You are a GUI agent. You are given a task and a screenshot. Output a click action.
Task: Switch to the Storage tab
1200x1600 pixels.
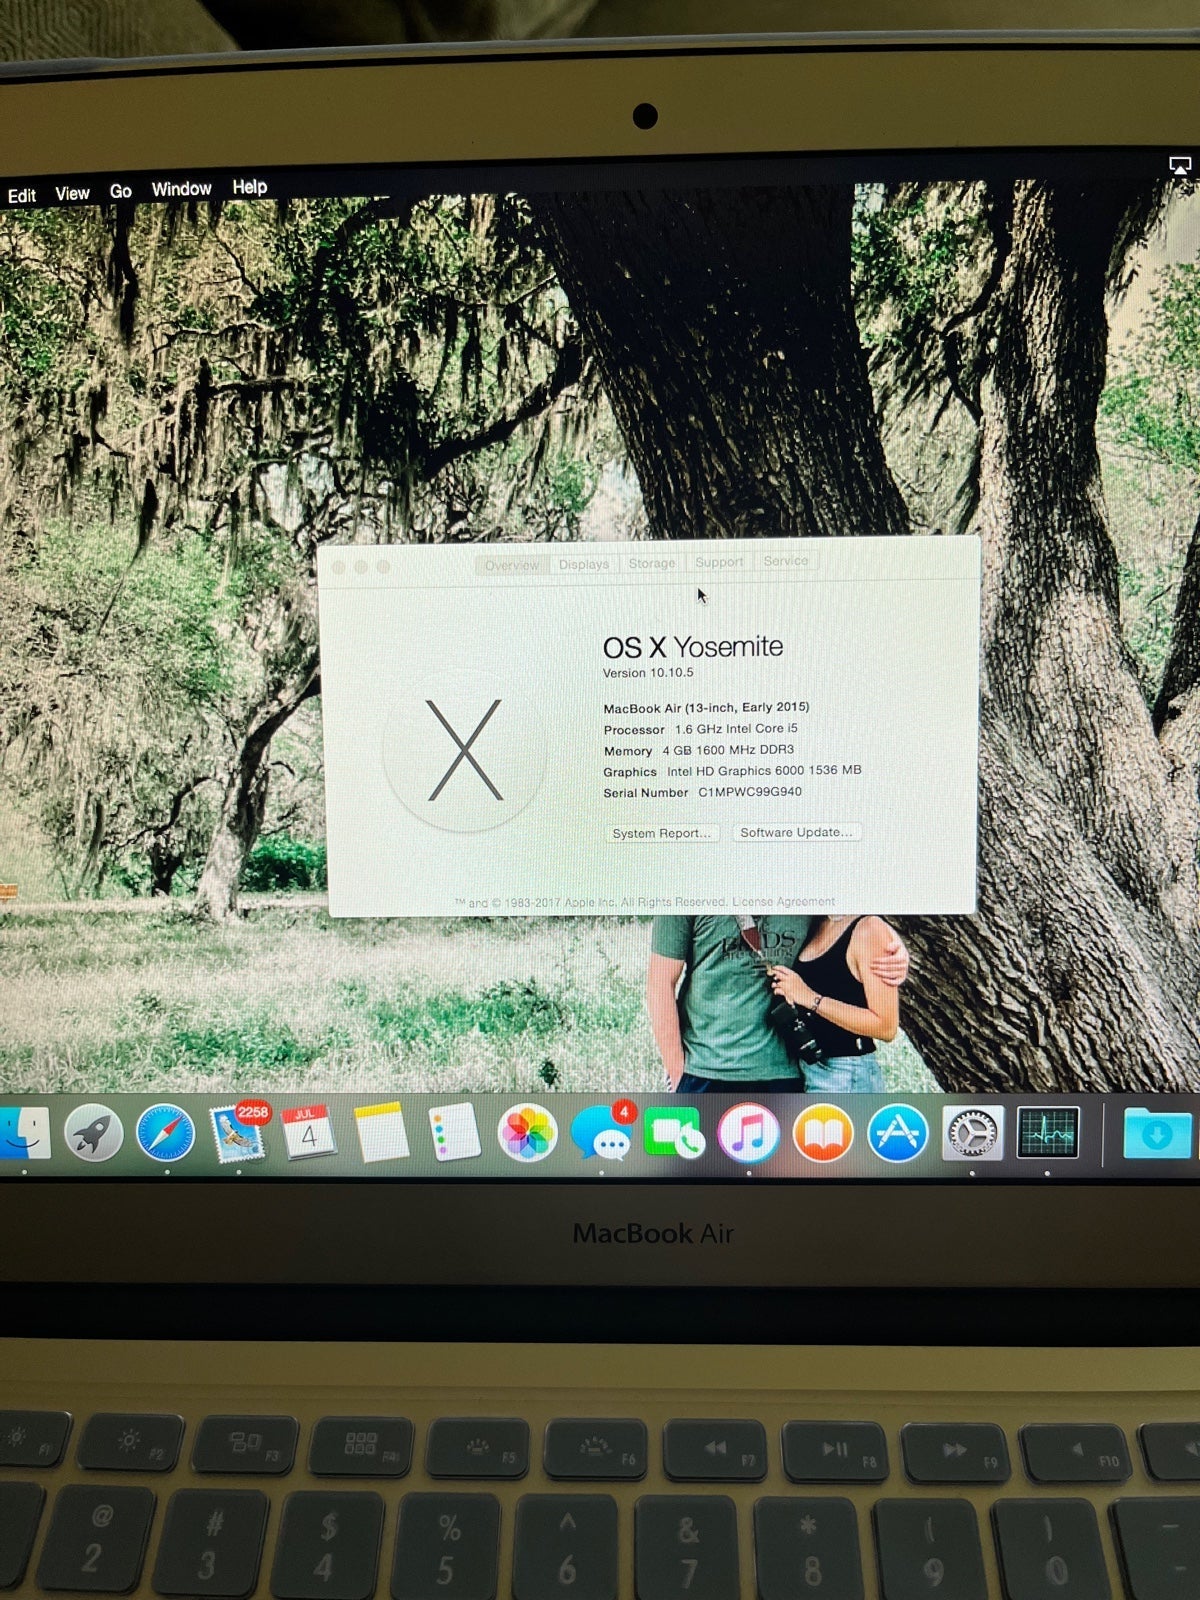[652, 563]
